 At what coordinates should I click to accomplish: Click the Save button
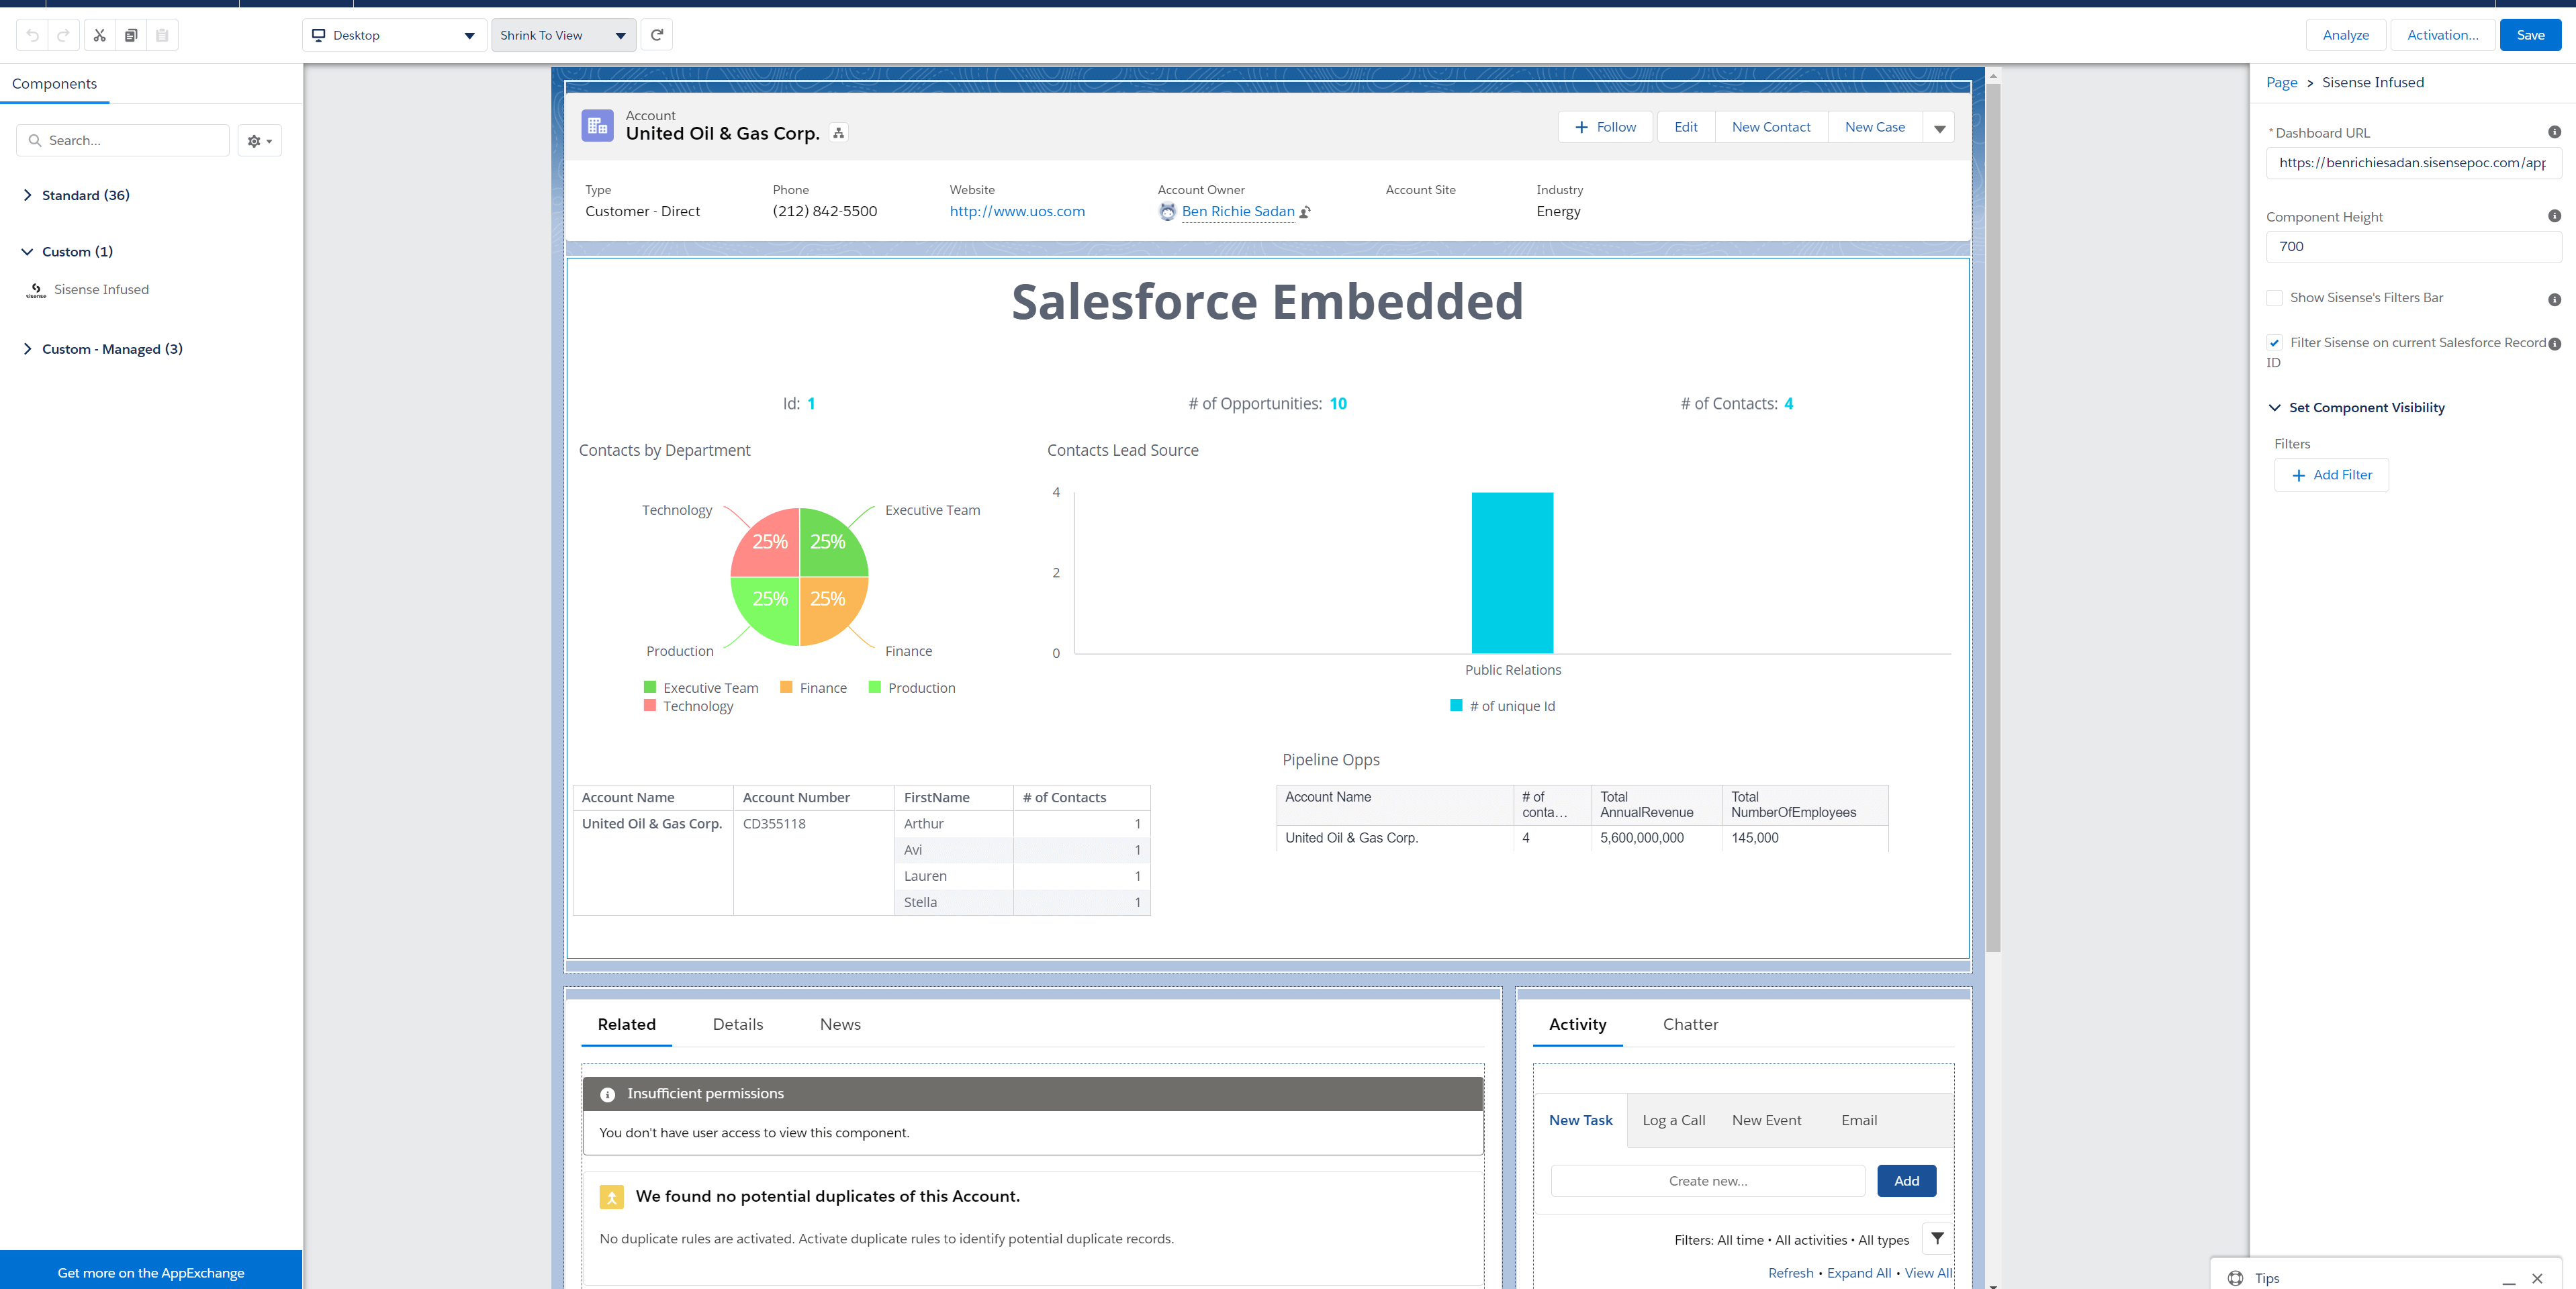pyautogui.click(x=2530, y=35)
